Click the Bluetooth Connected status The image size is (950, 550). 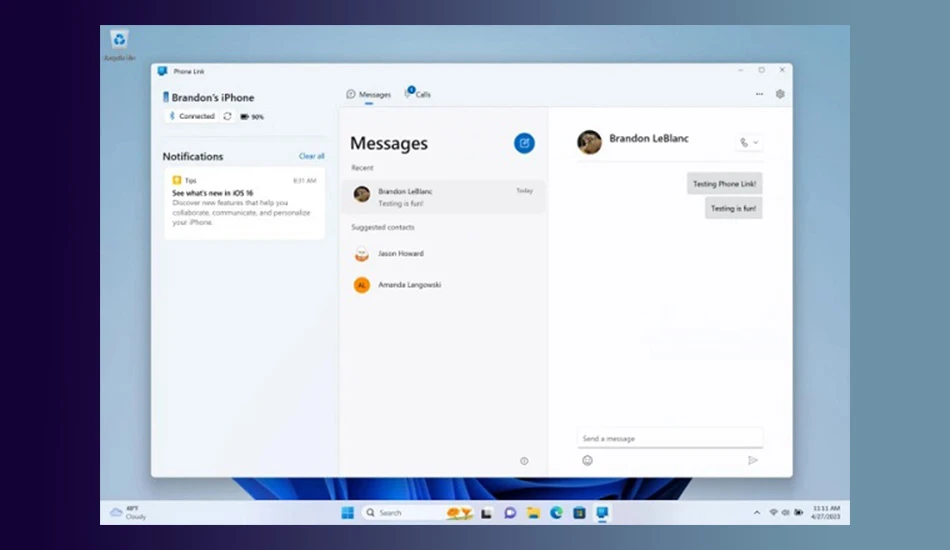191,116
